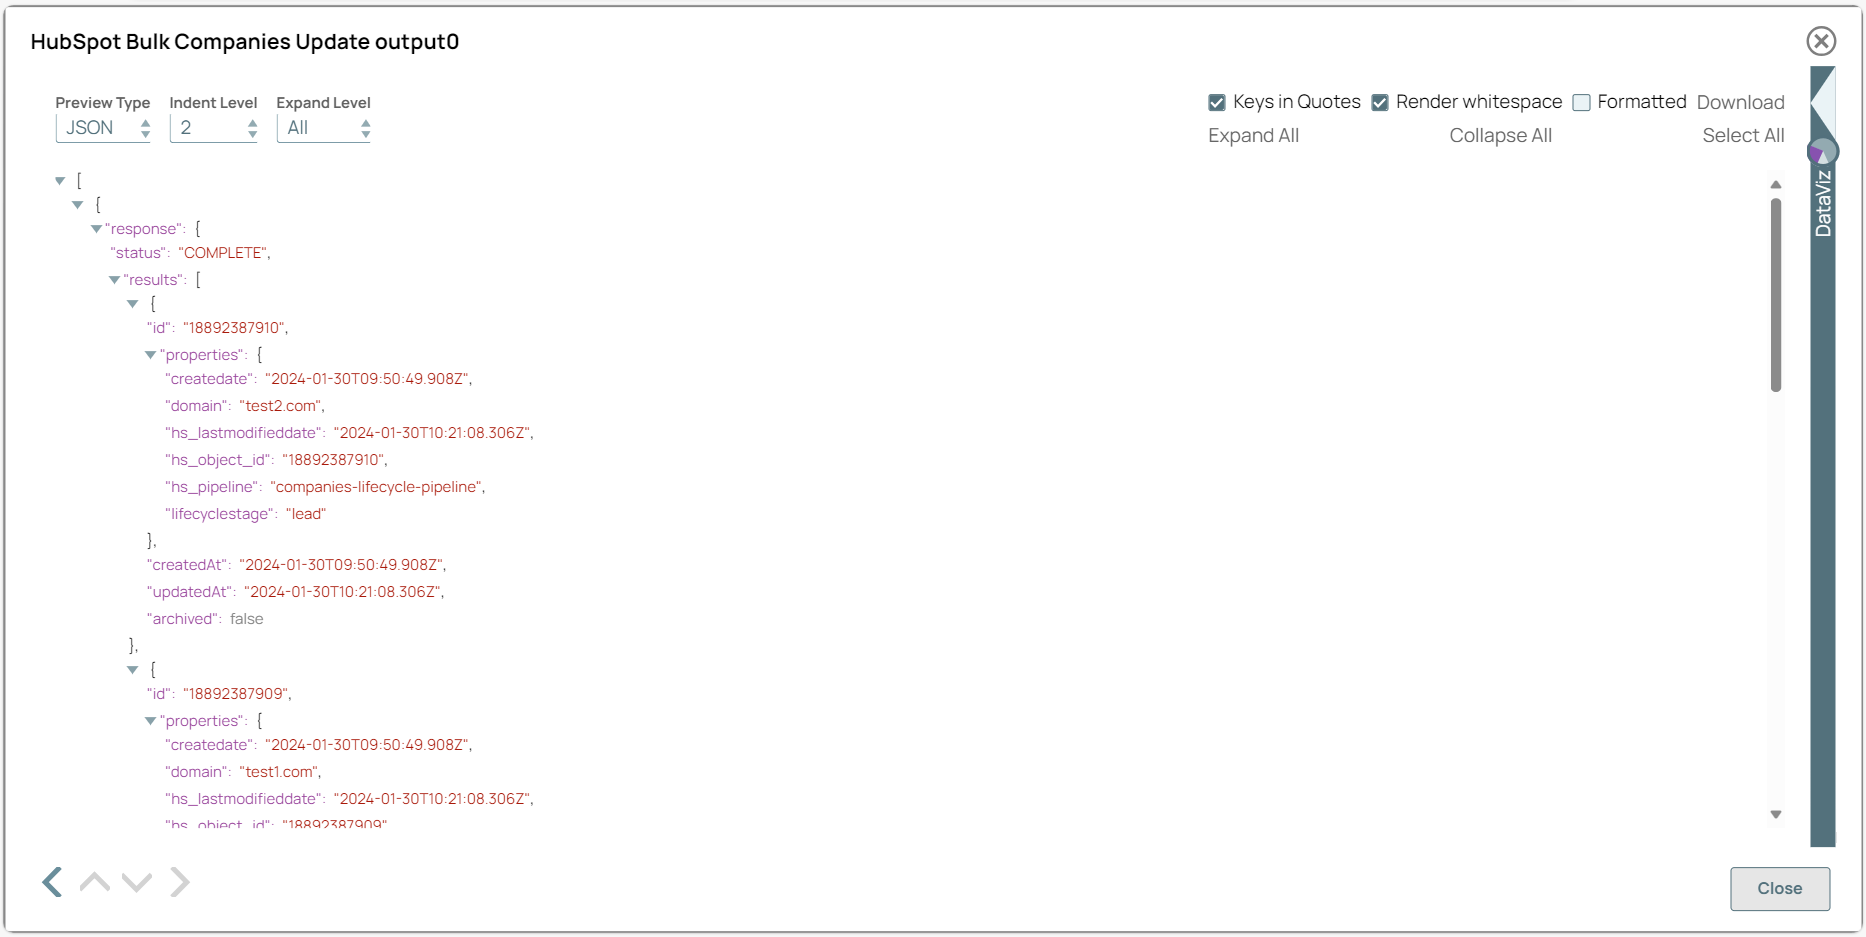1866x937 pixels.
Task: Collapse the "properties" node under id 18892387910
Action: click(151, 355)
